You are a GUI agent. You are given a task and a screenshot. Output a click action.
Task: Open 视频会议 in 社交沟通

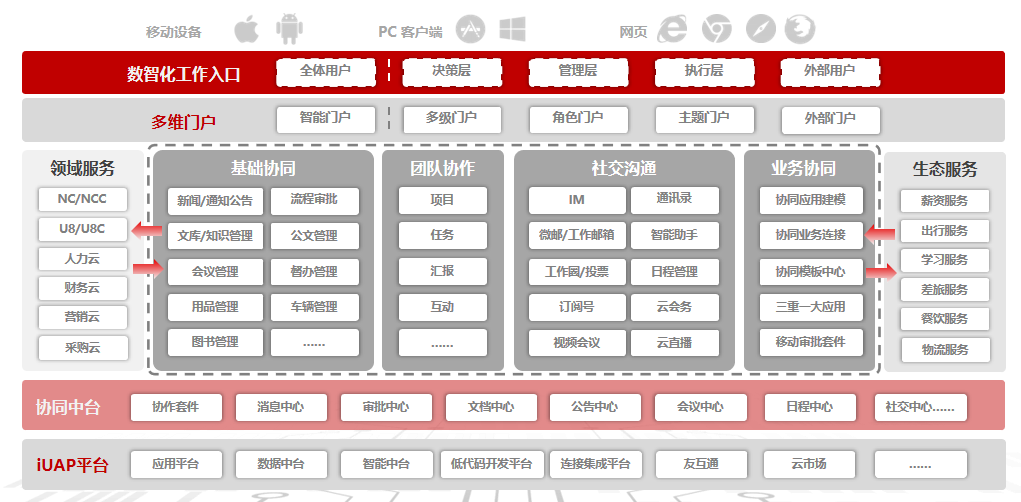pyautogui.click(x=576, y=343)
